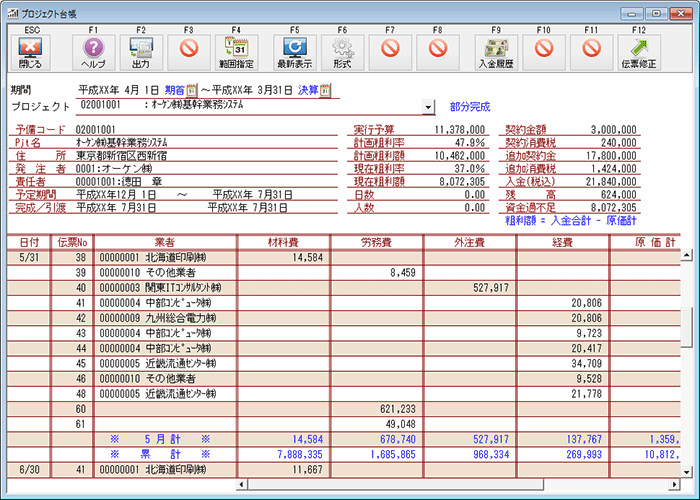Select row 42 九州総合電力㈱

click(x=344, y=318)
